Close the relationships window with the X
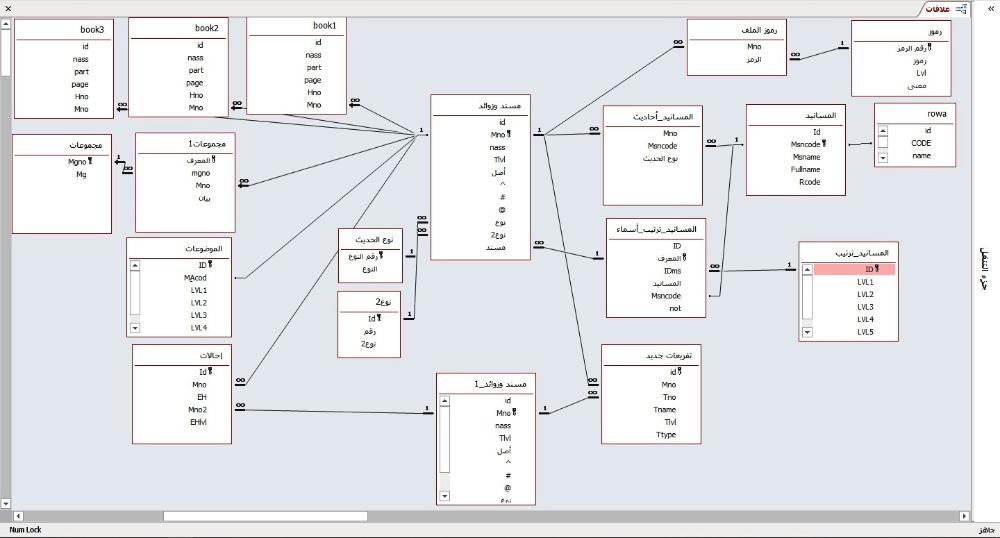 tap(8, 8)
